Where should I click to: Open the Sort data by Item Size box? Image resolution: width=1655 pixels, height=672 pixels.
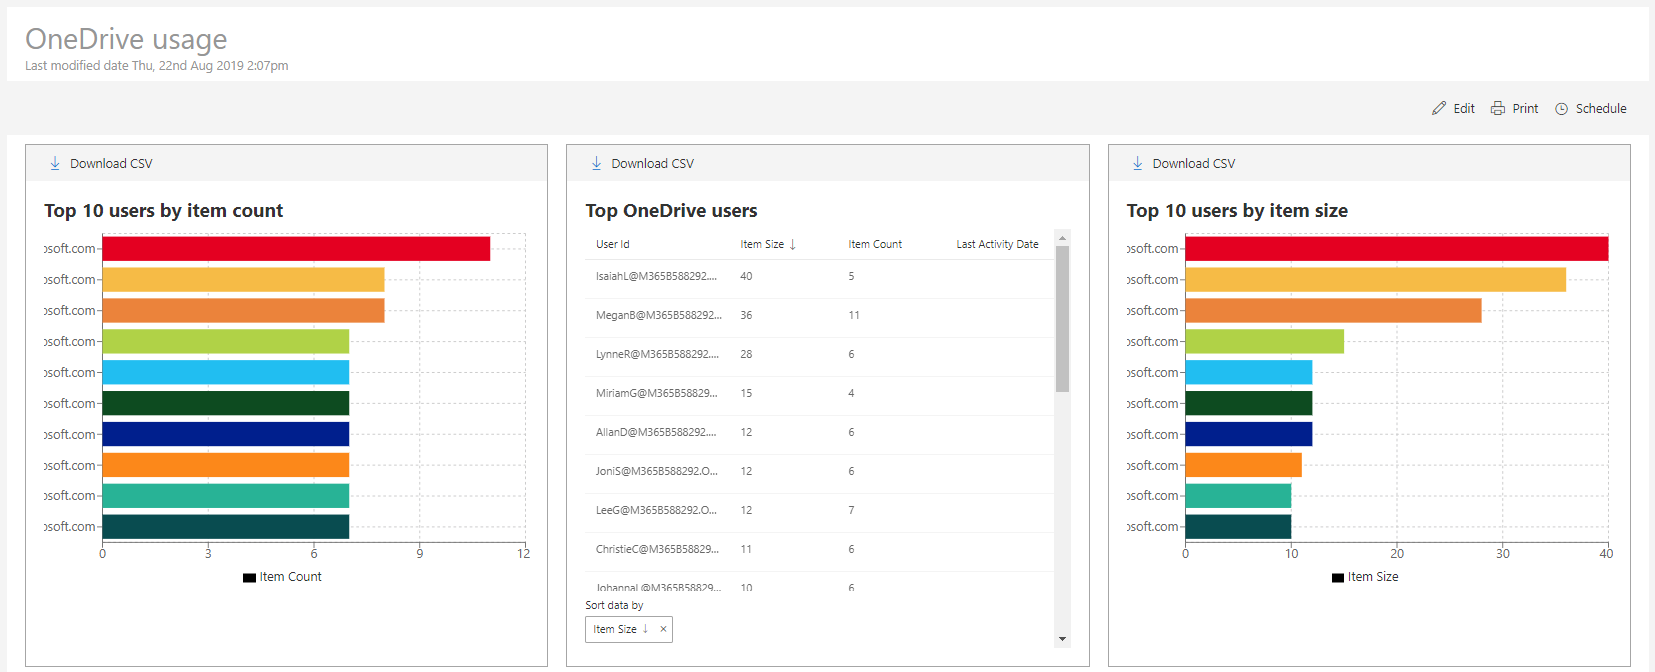coord(616,629)
